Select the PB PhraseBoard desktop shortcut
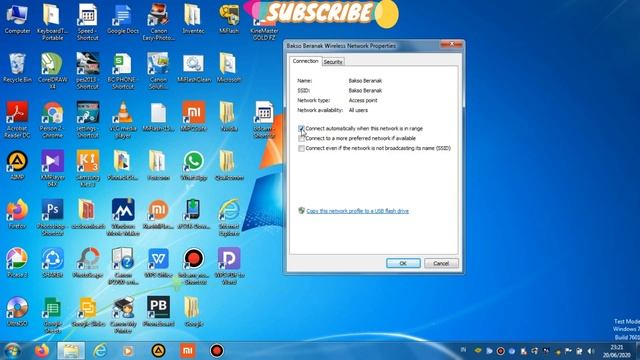Screen dimensions: 640x360 tap(158, 312)
